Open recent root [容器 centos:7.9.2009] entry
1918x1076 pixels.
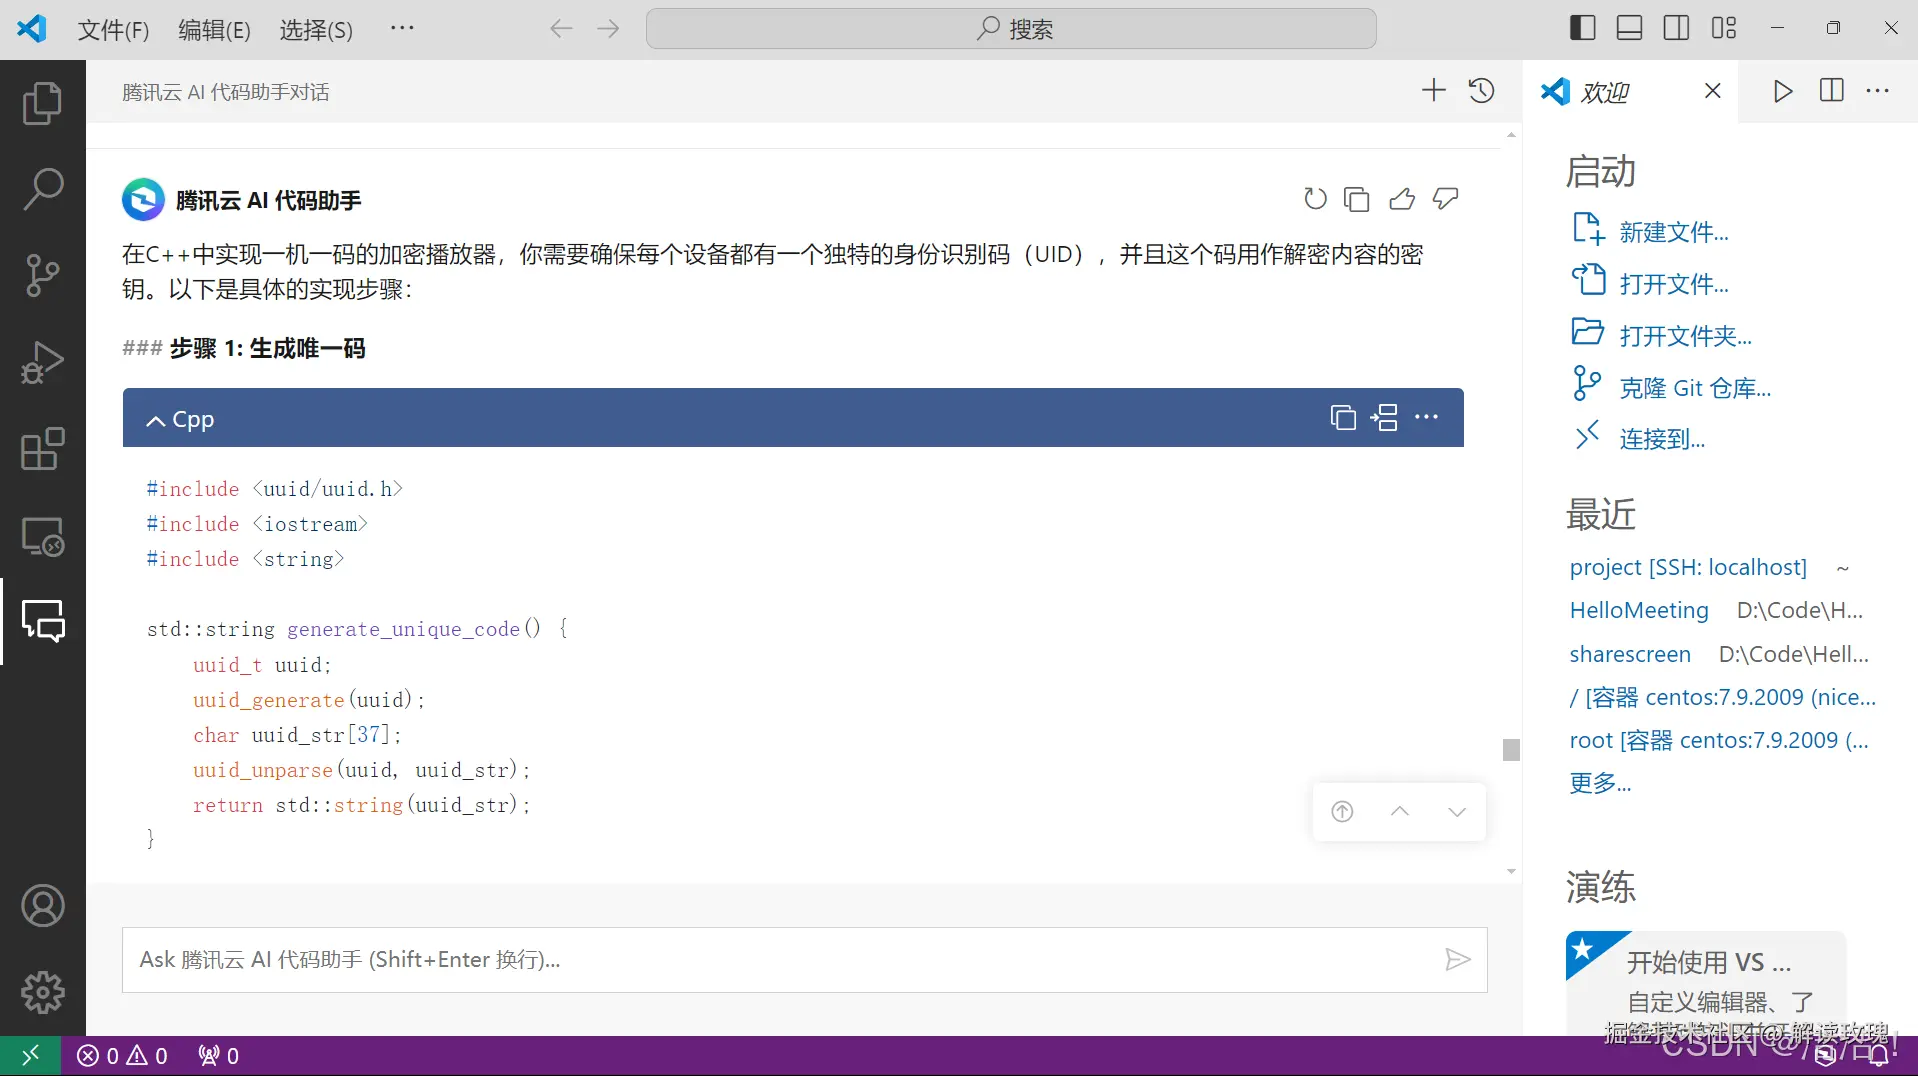point(1719,740)
